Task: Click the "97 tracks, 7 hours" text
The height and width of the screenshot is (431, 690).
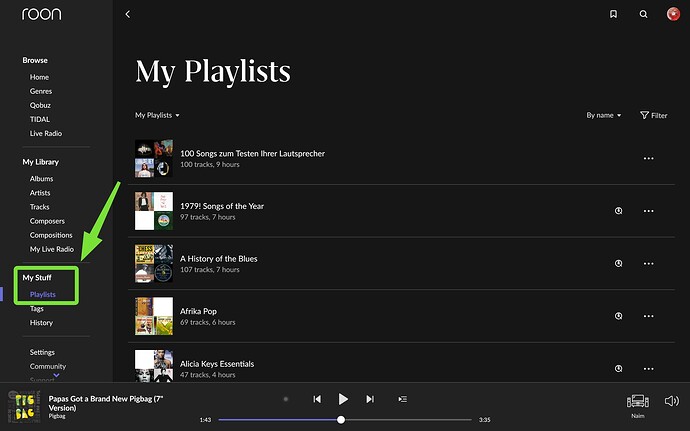Action: tap(208, 217)
